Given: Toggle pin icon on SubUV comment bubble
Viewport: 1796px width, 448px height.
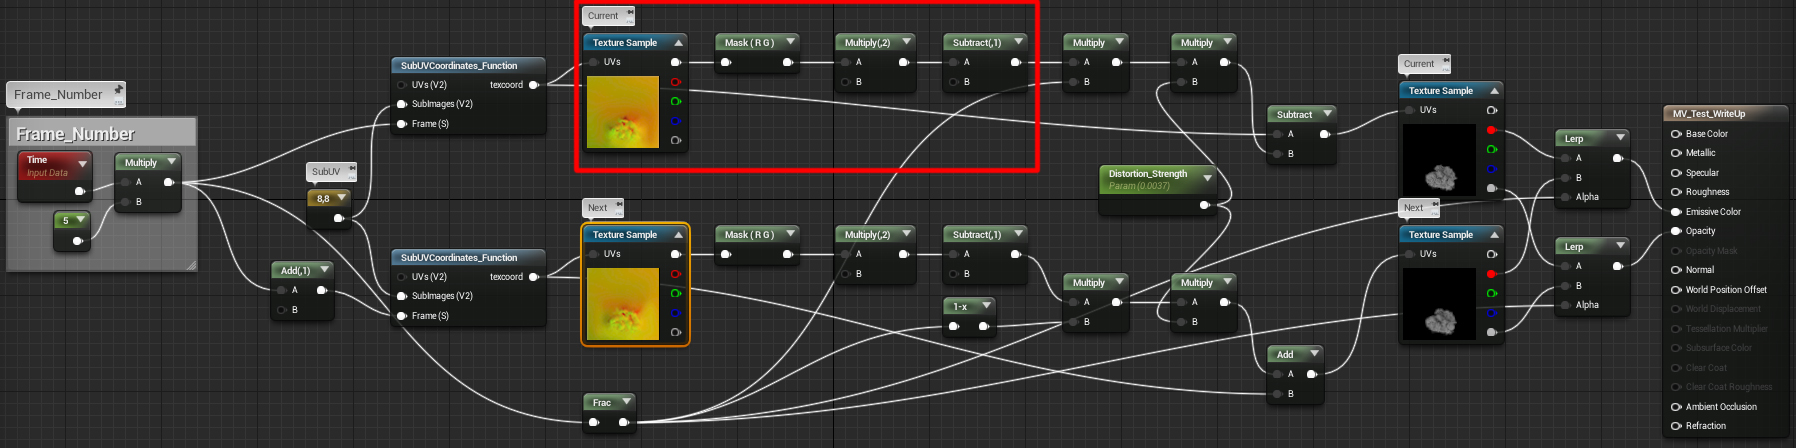Looking at the screenshot, I should [352, 169].
